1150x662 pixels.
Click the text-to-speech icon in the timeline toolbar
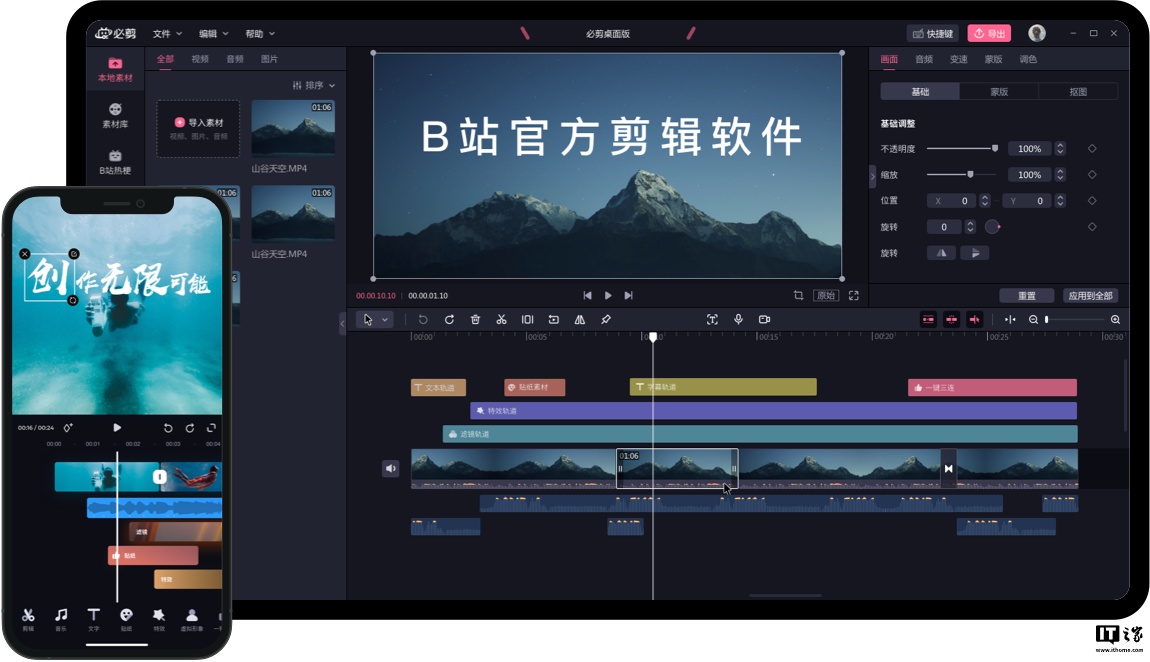(712, 319)
